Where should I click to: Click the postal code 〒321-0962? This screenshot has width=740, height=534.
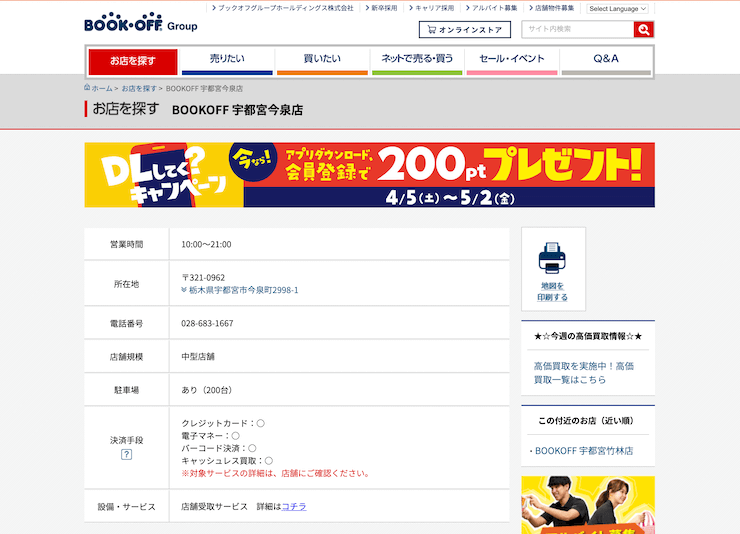click(x=203, y=278)
